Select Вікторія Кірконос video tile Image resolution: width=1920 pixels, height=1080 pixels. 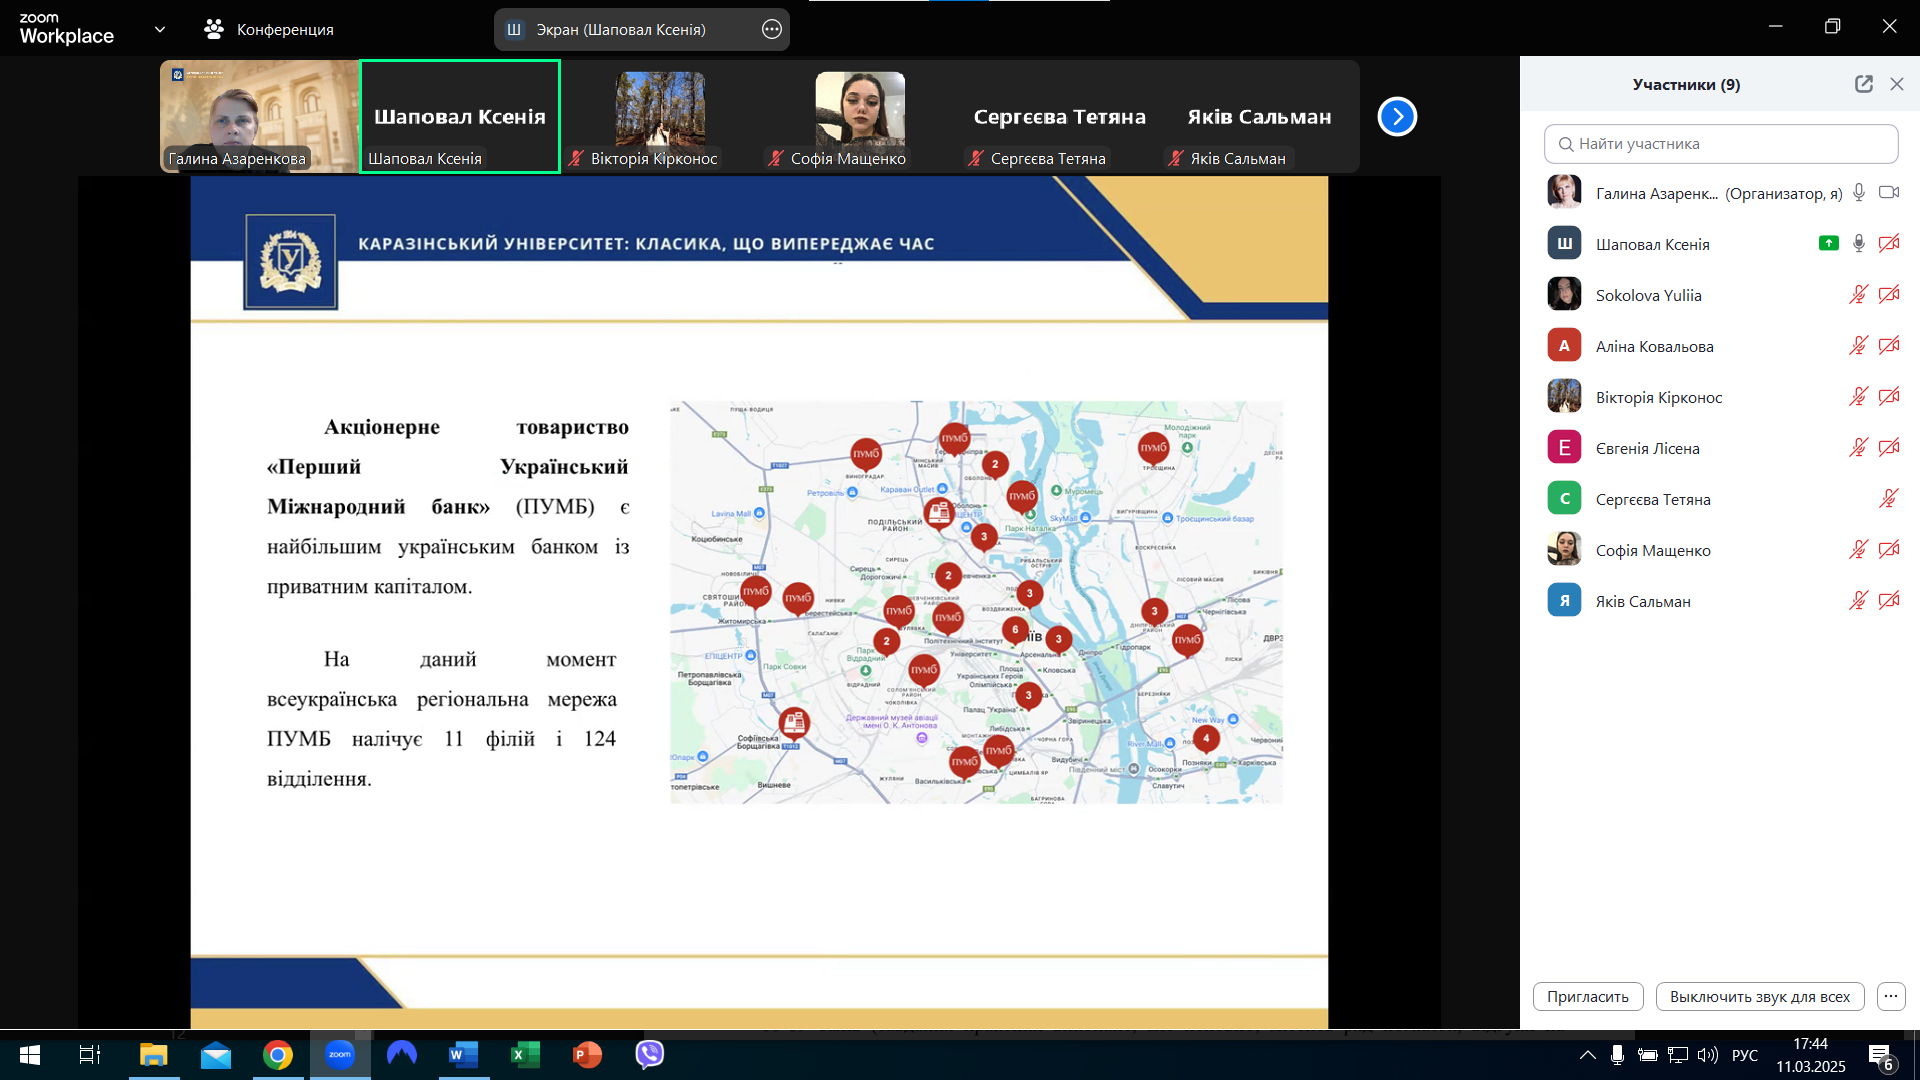coord(660,116)
